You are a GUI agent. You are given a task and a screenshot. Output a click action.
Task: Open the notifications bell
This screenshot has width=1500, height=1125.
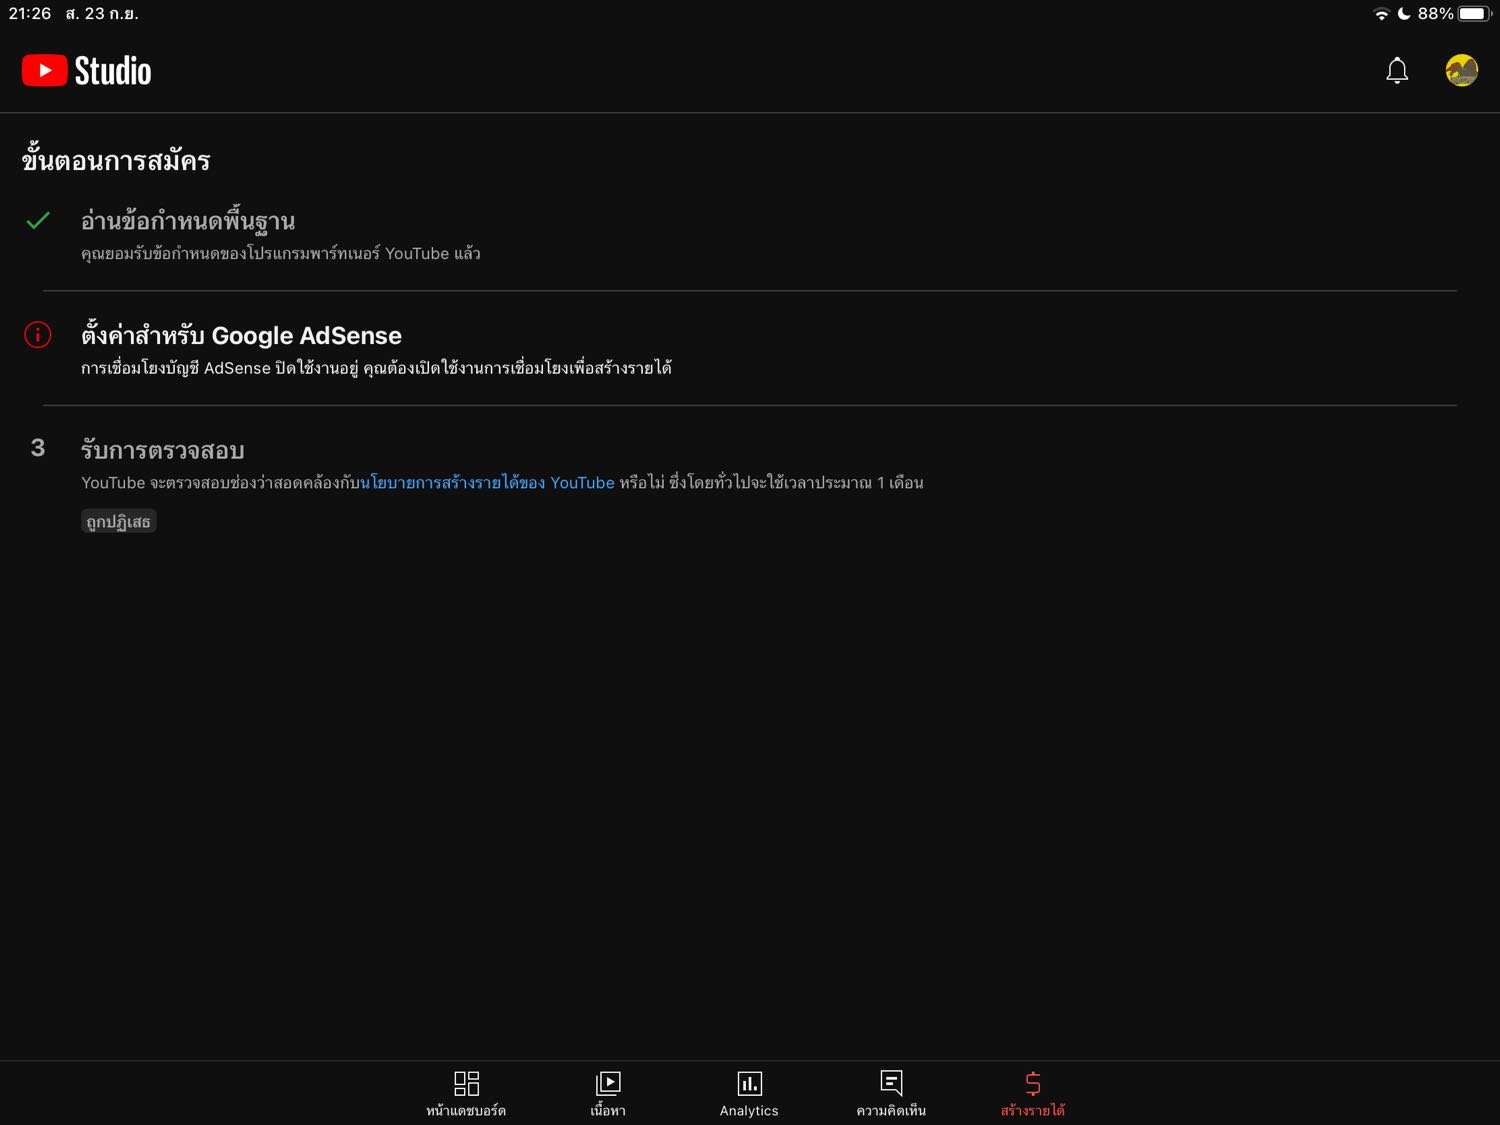[1397, 70]
